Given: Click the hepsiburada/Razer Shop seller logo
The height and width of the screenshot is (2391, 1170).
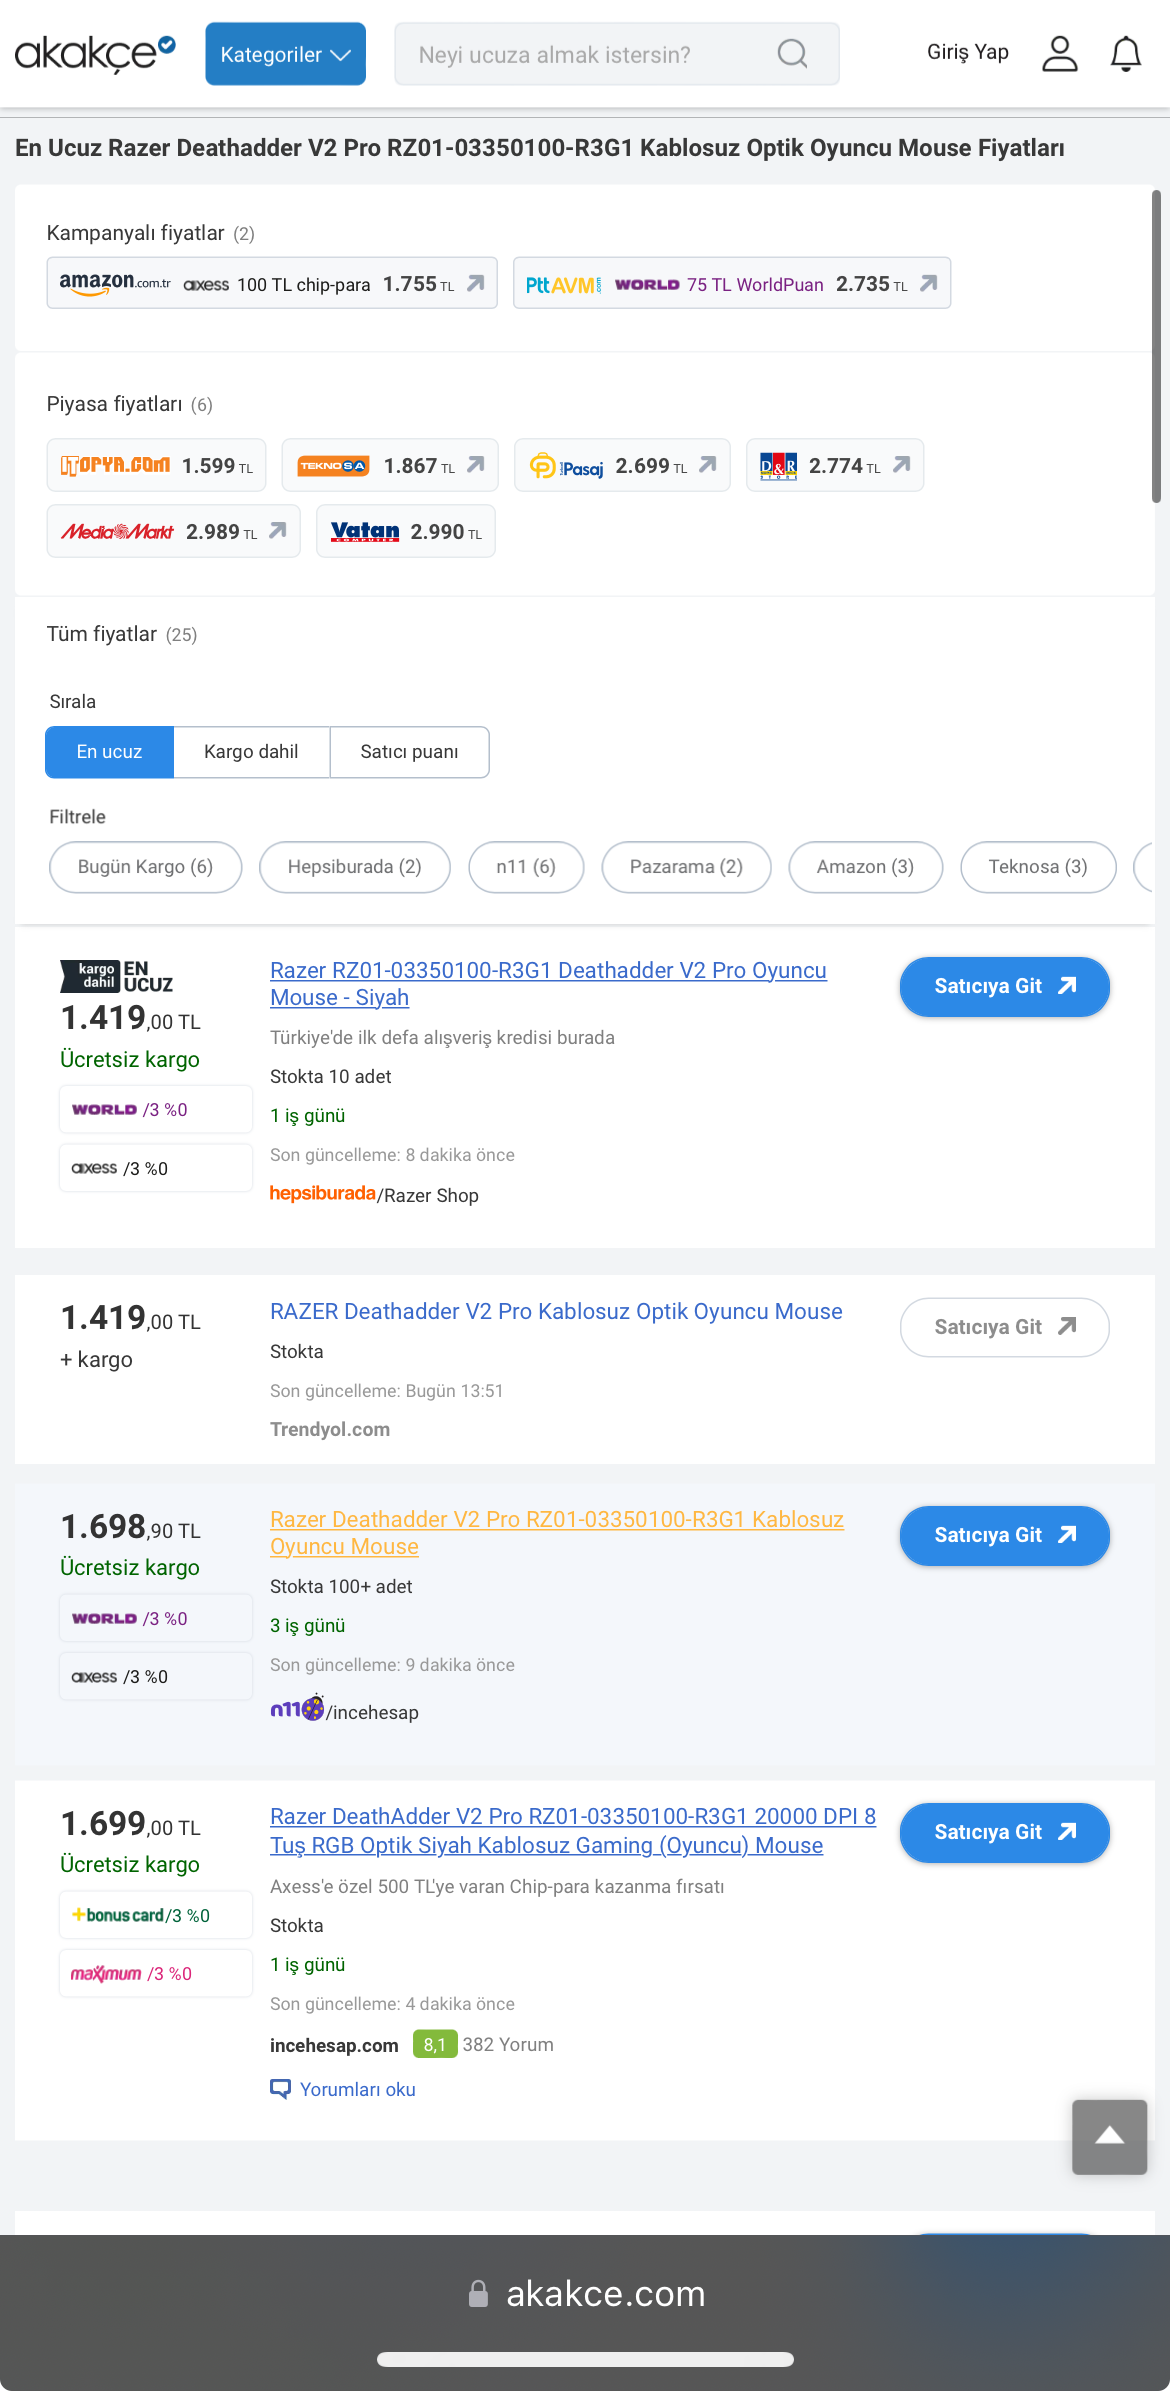Looking at the screenshot, I should [x=374, y=1195].
